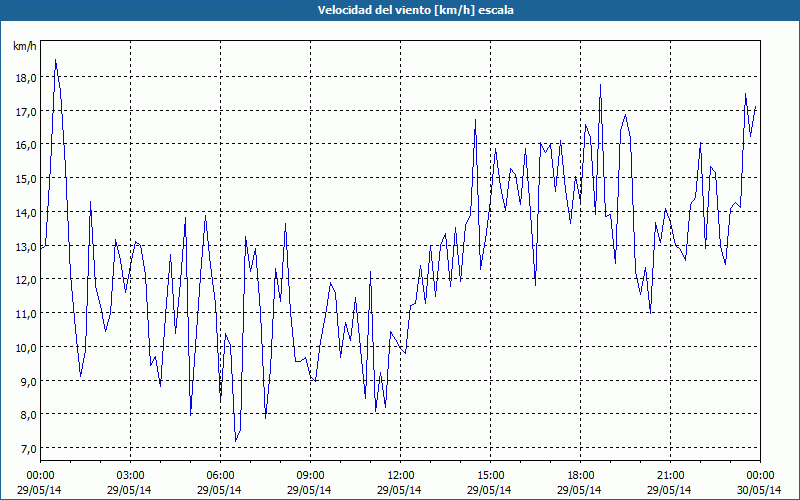Screen dimensions: 800x500
Task: Pick the '7,0' y-axis tick label
Action: (x=29, y=448)
